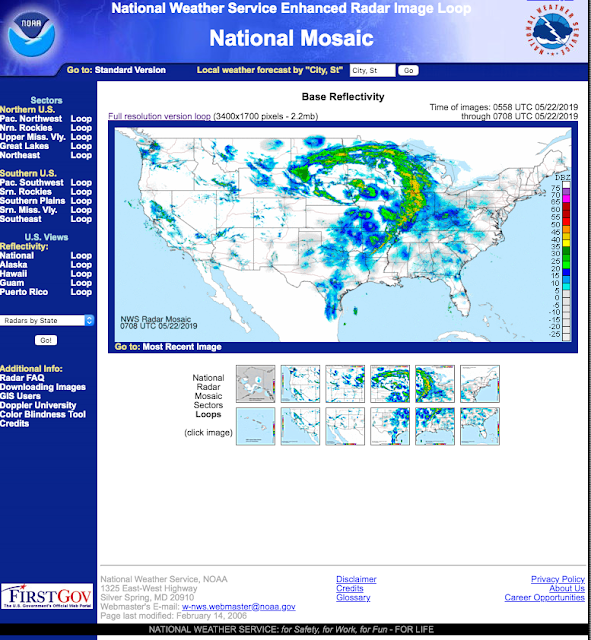The height and width of the screenshot is (640, 591).
Task: Open the Alaska sector loop thumbnail
Action: click(256, 384)
